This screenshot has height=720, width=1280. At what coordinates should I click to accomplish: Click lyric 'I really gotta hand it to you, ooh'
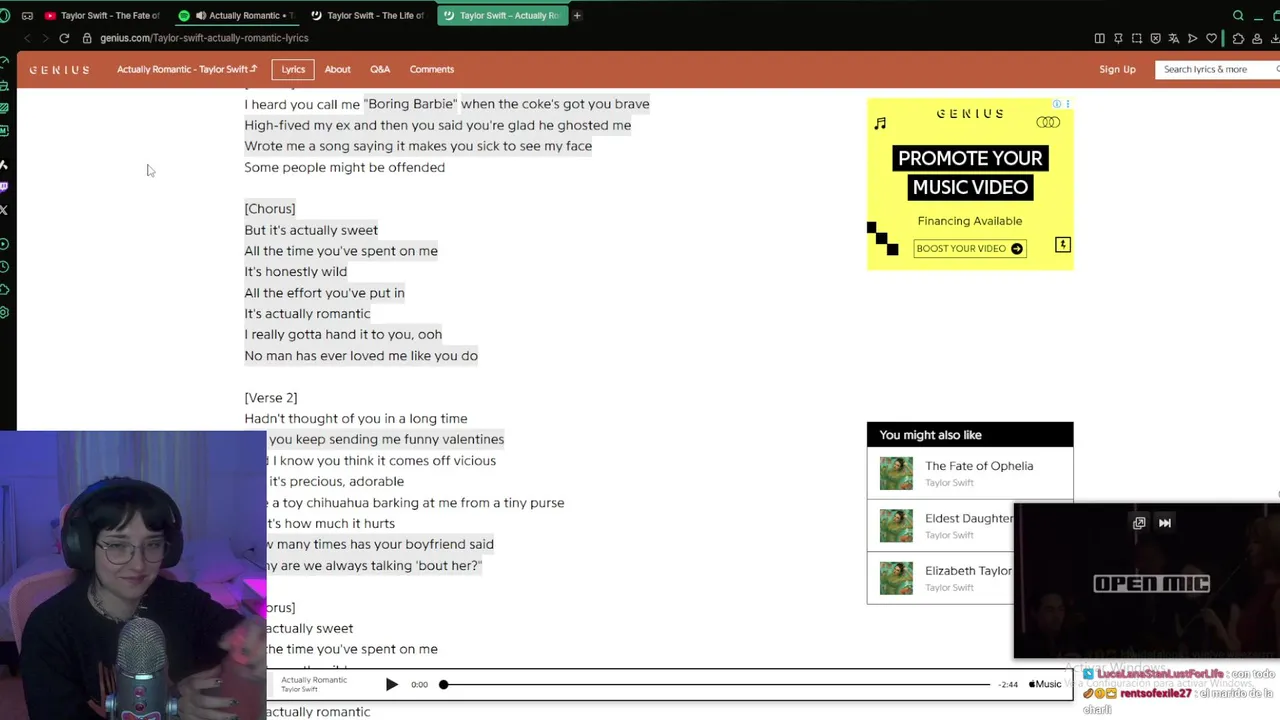click(343, 335)
